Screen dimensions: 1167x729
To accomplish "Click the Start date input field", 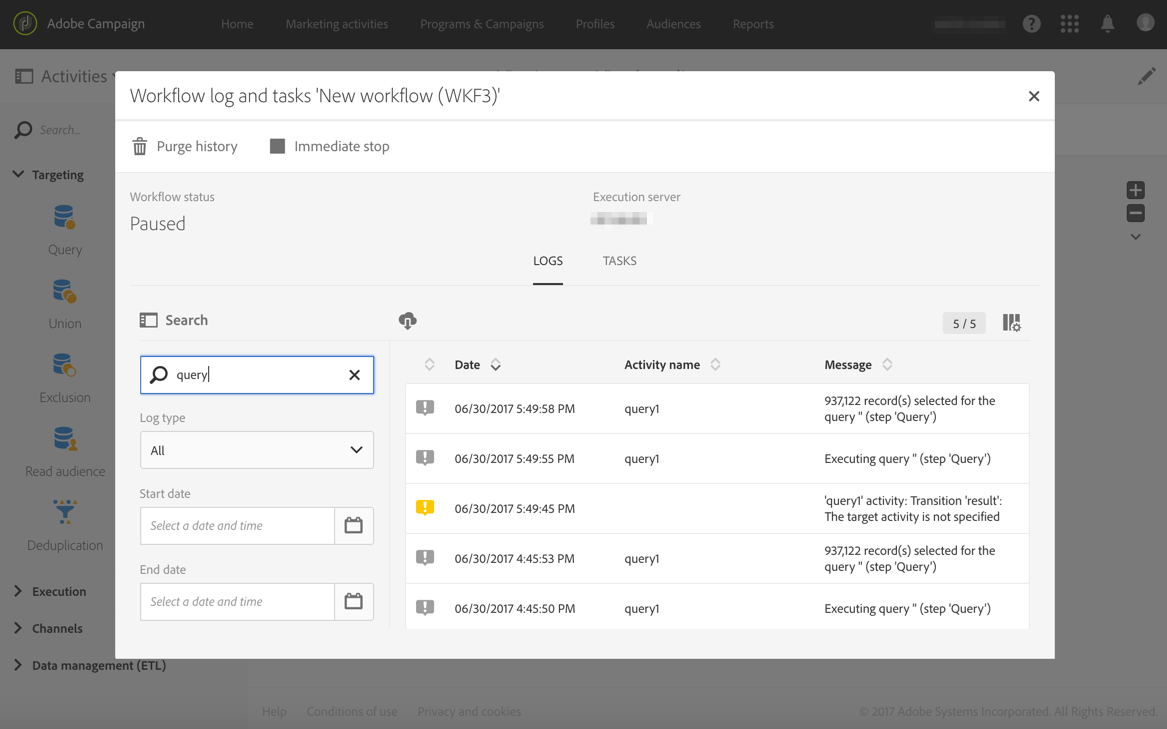I will (x=237, y=526).
